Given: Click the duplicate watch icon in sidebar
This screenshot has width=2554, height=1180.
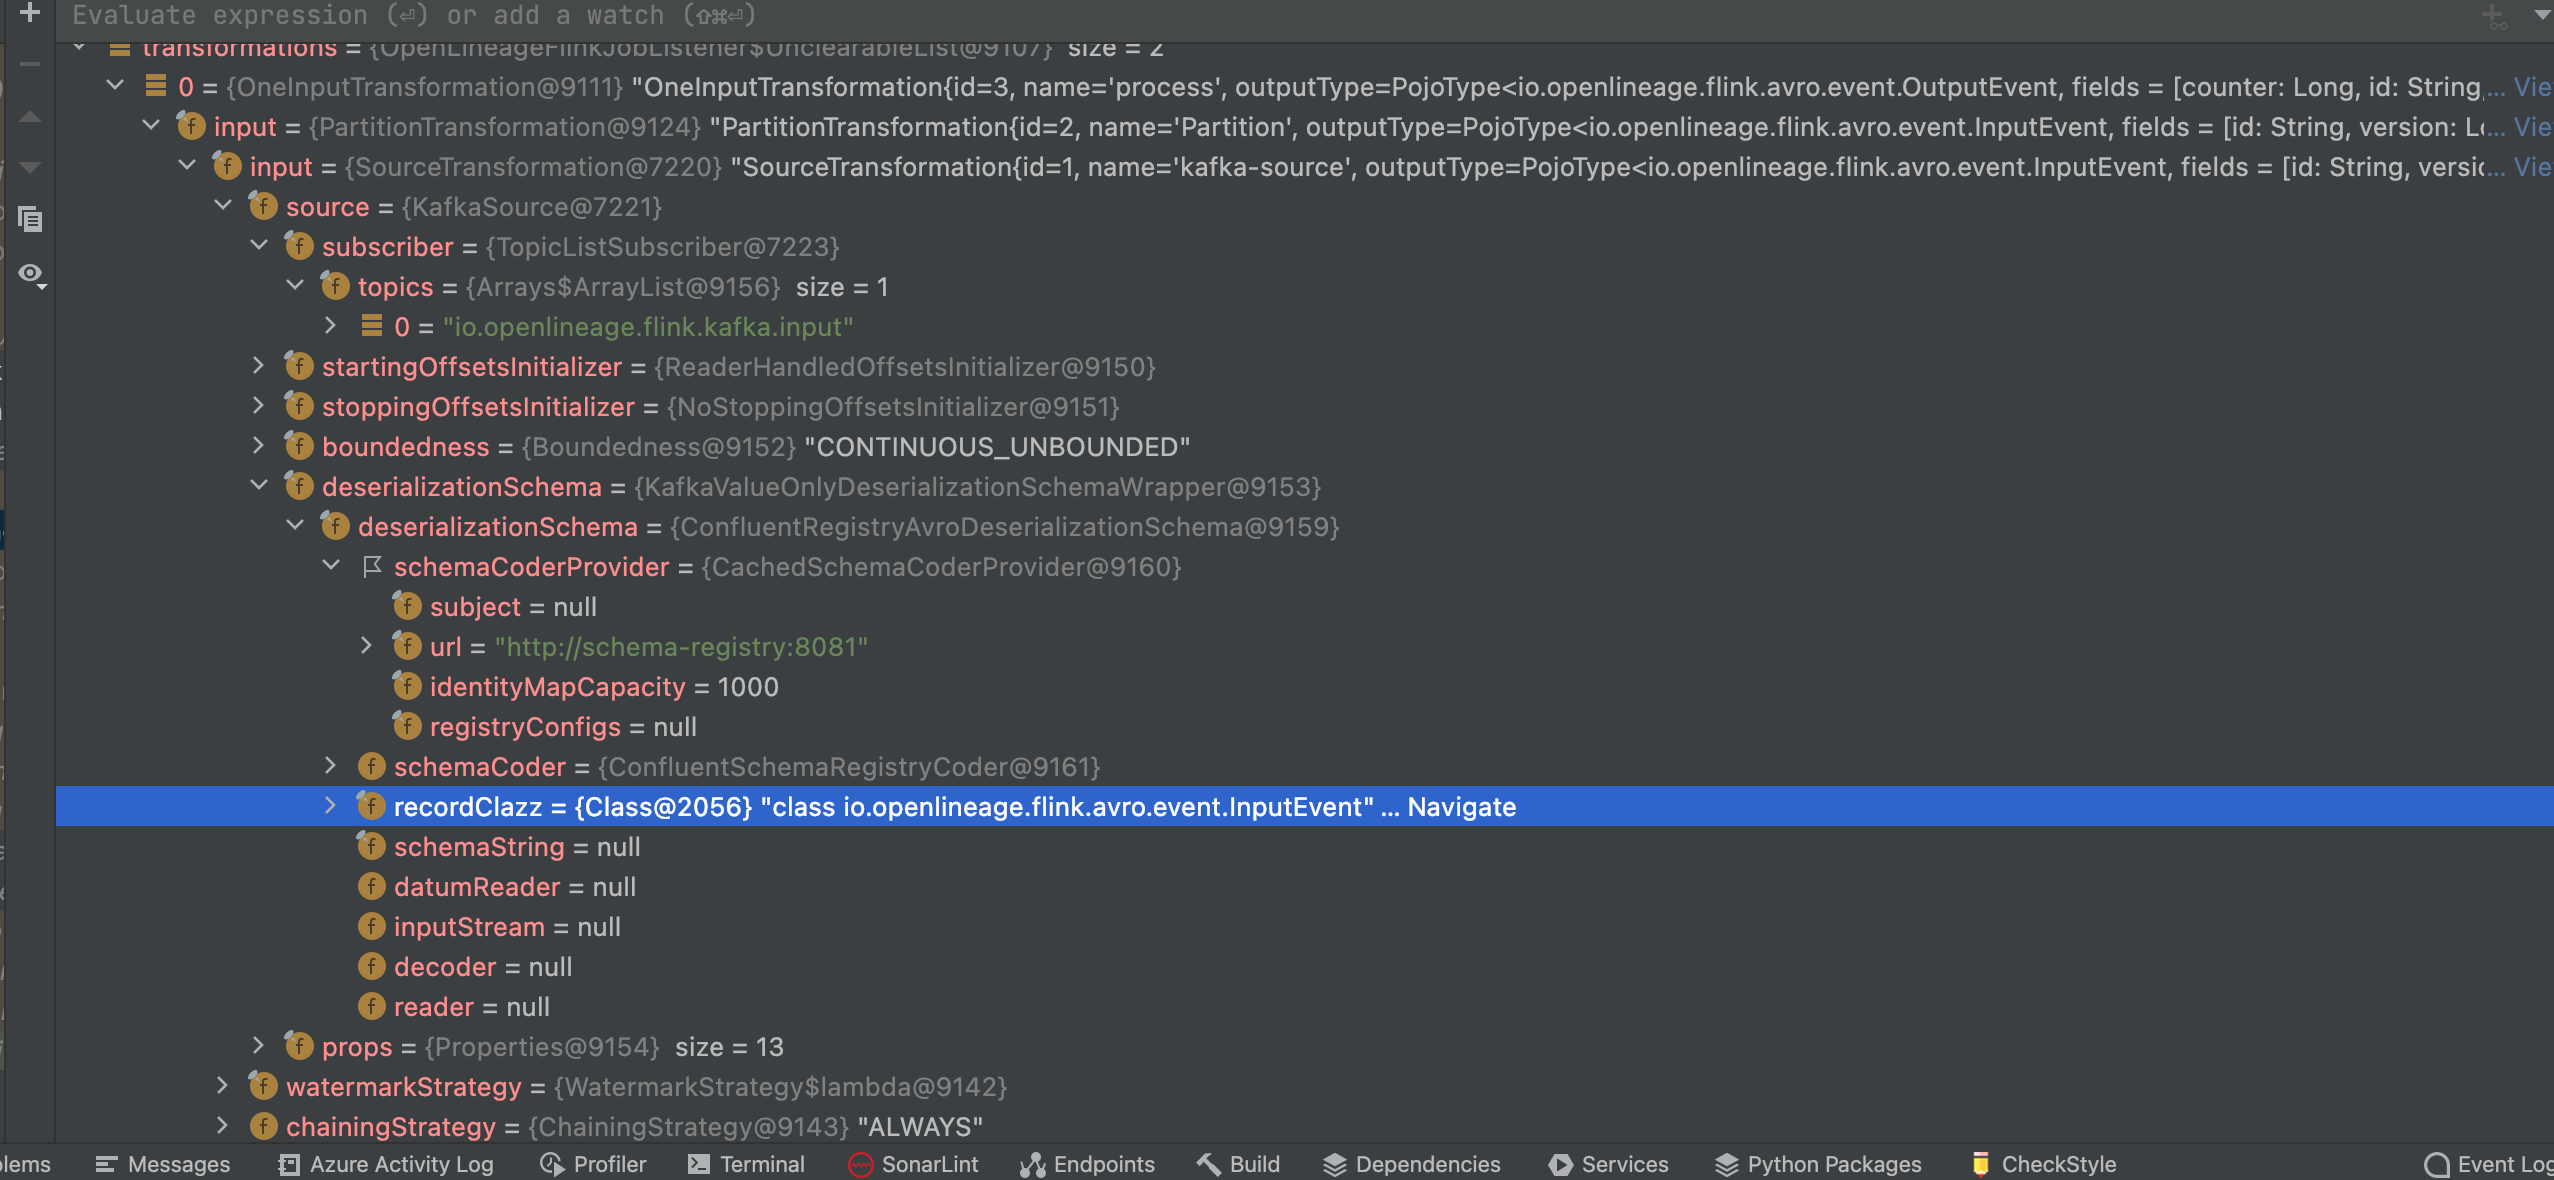Looking at the screenshot, I should tap(31, 219).
